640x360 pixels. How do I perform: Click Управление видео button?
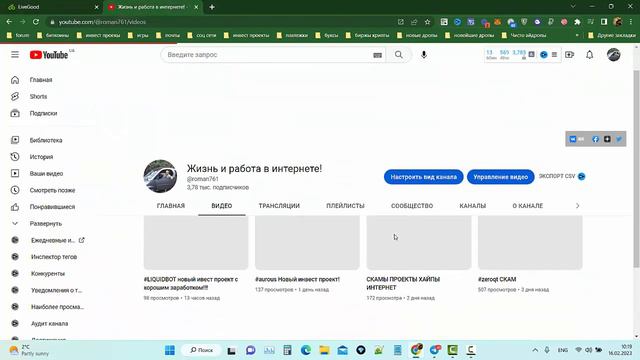(500, 177)
